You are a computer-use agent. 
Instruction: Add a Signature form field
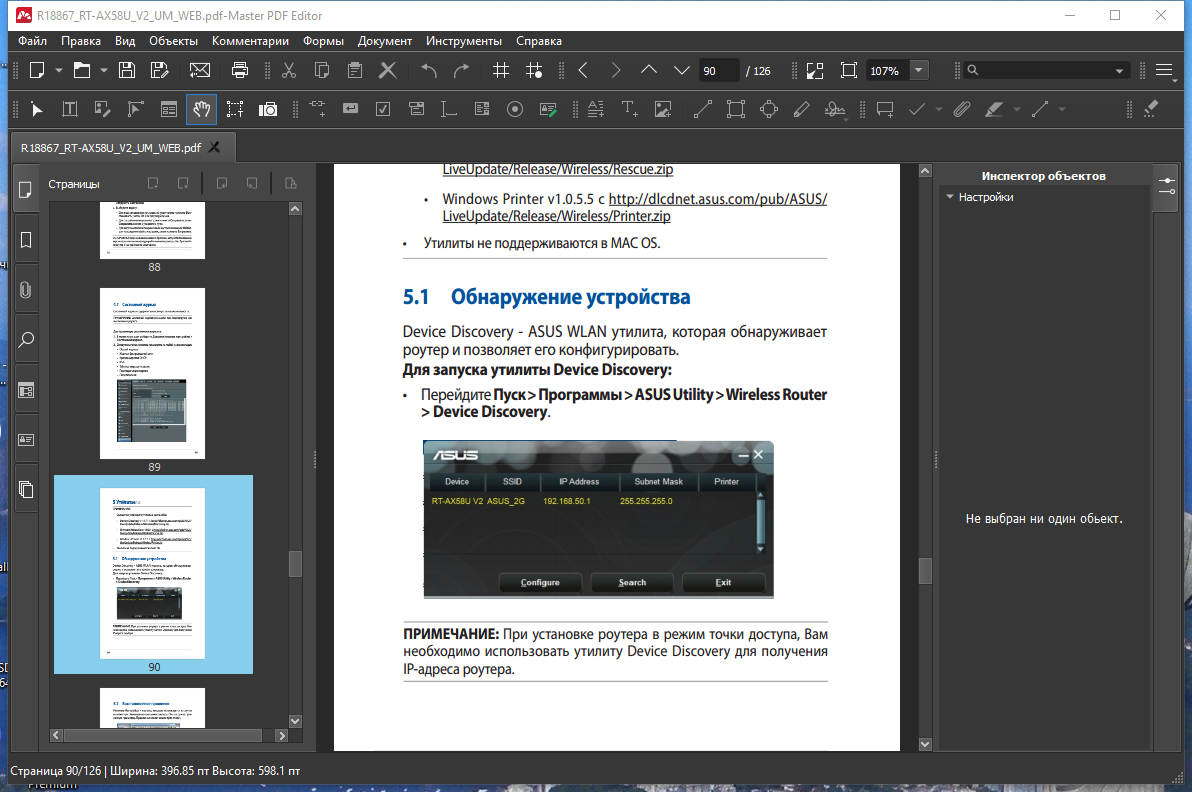coord(548,109)
